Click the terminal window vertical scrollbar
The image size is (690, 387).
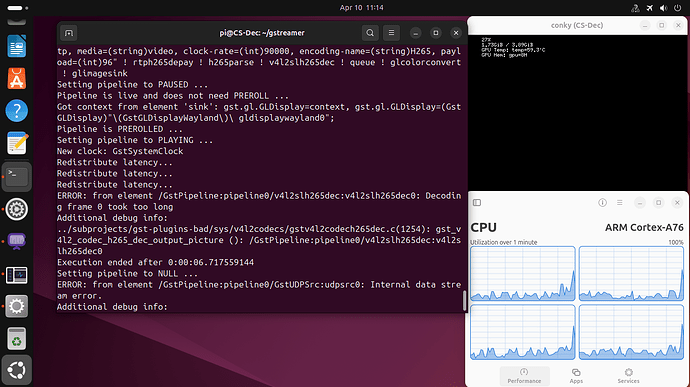click(464, 300)
